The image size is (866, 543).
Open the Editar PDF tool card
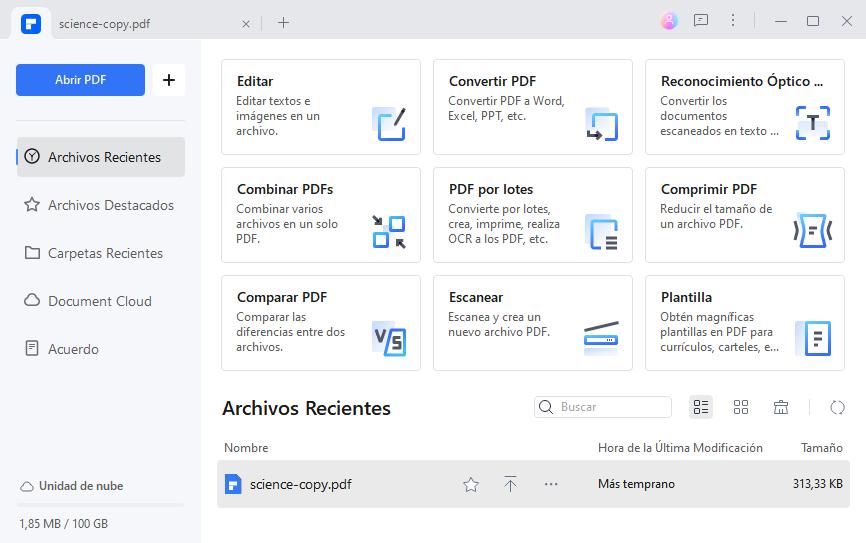[320, 106]
